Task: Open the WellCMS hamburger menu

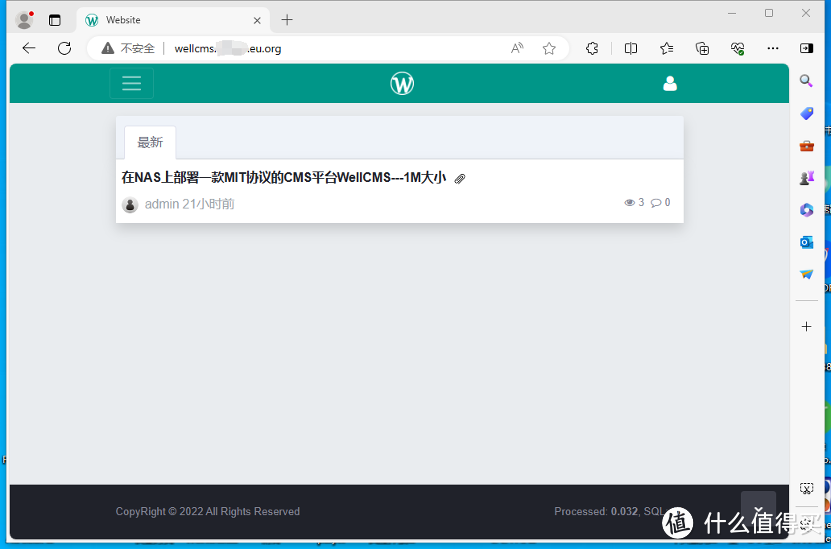Action: tap(132, 83)
